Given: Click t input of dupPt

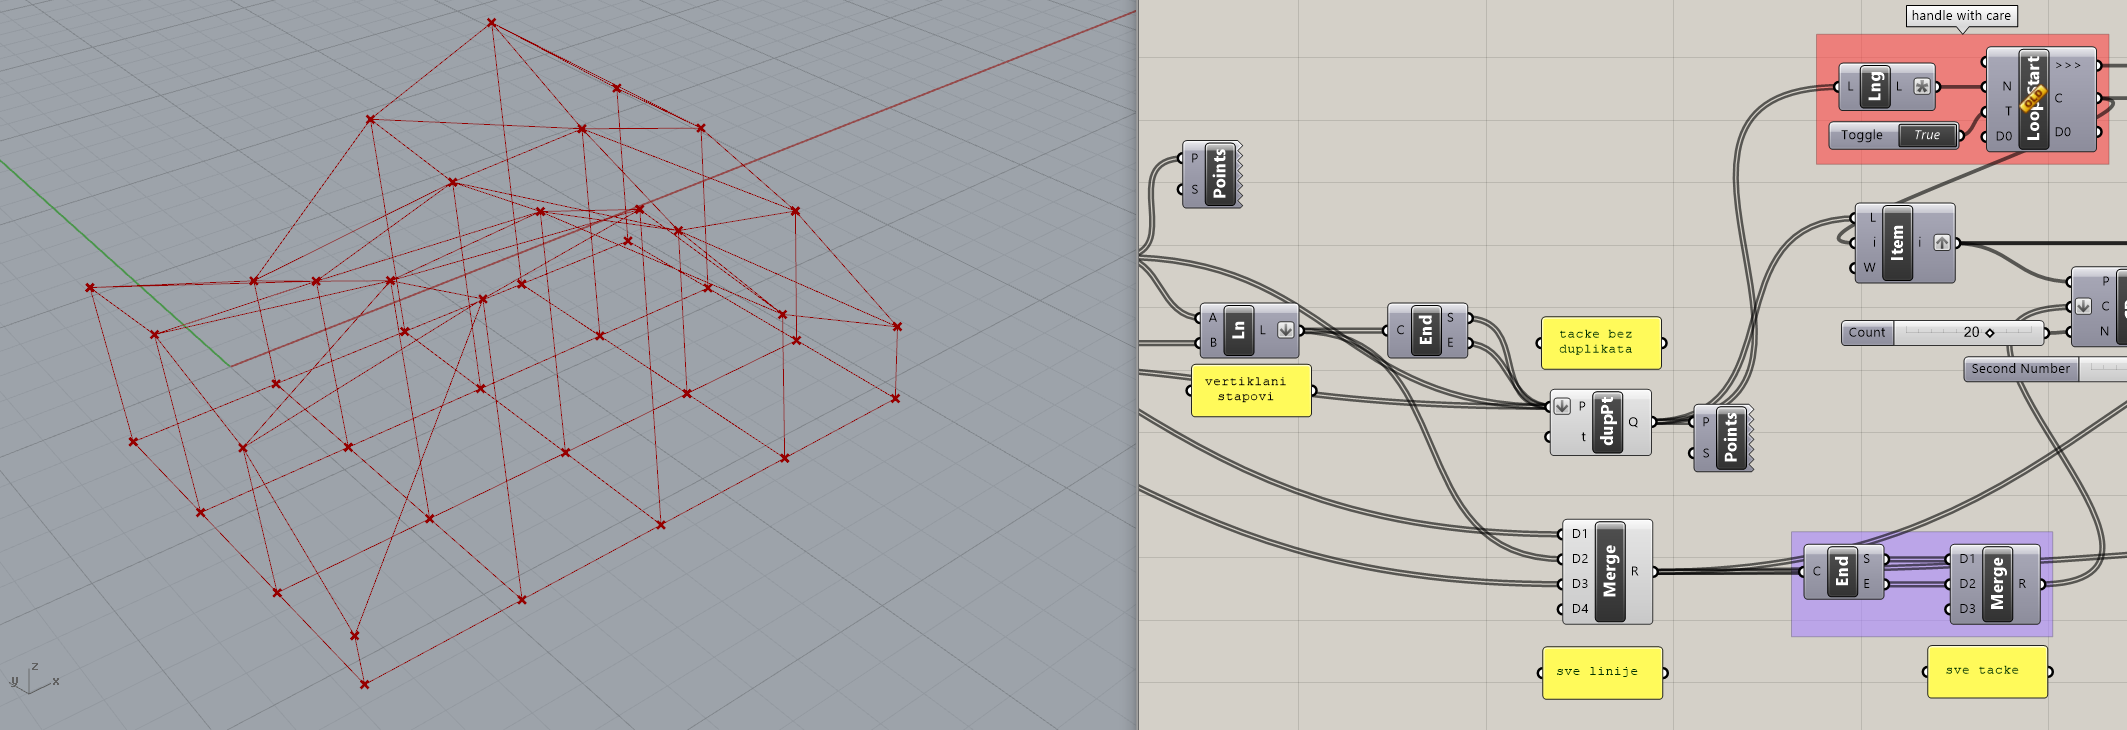Looking at the screenshot, I should [1582, 437].
